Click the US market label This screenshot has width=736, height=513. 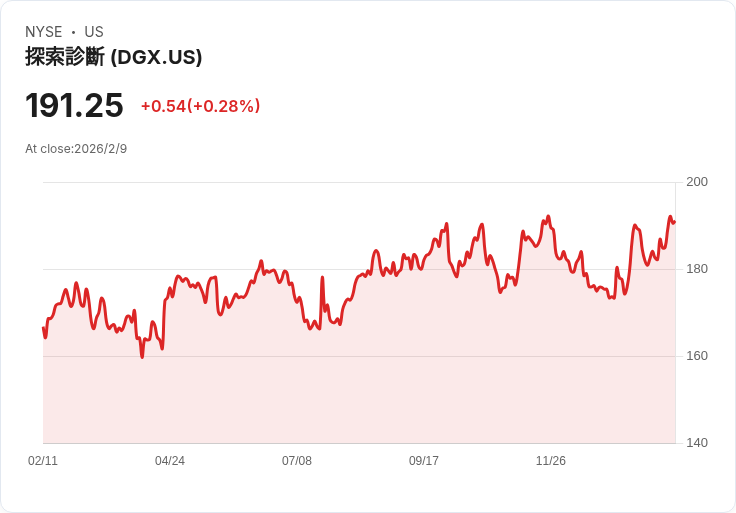(94, 32)
